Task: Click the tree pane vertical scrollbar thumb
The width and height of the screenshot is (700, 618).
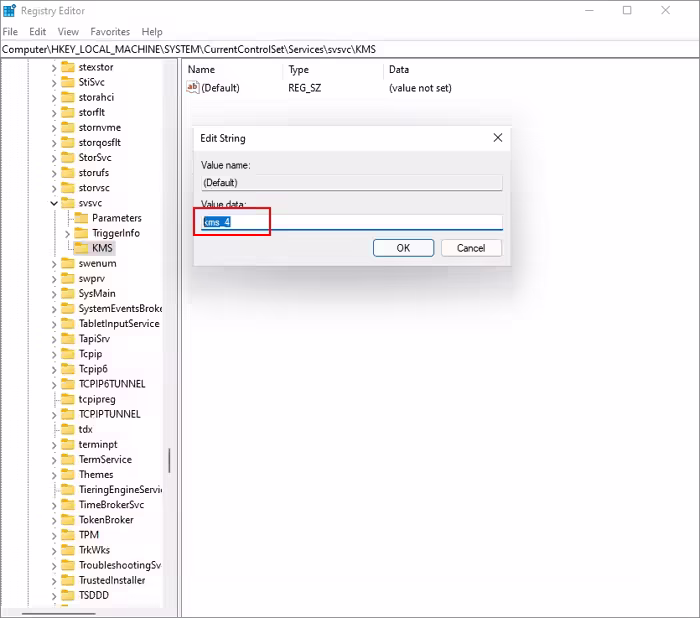Action: point(169,460)
